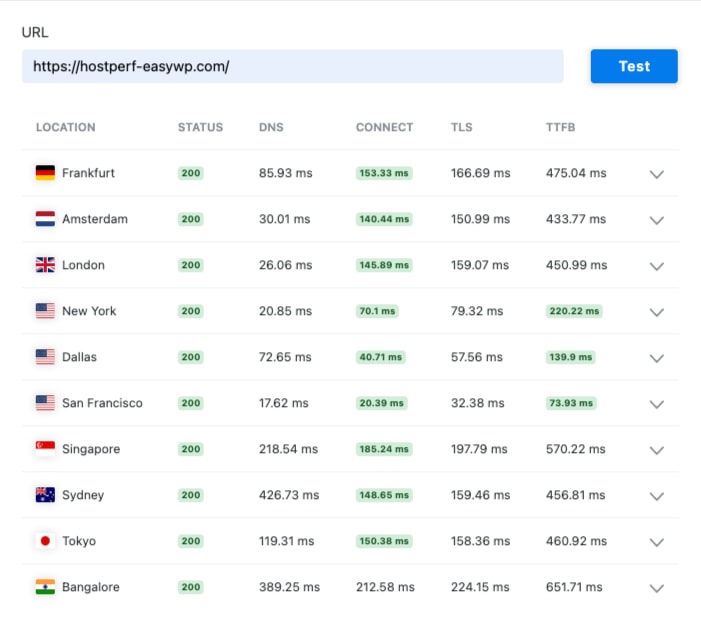Expand the New York result row
The image size is (701, 627).
click(656, 312)
